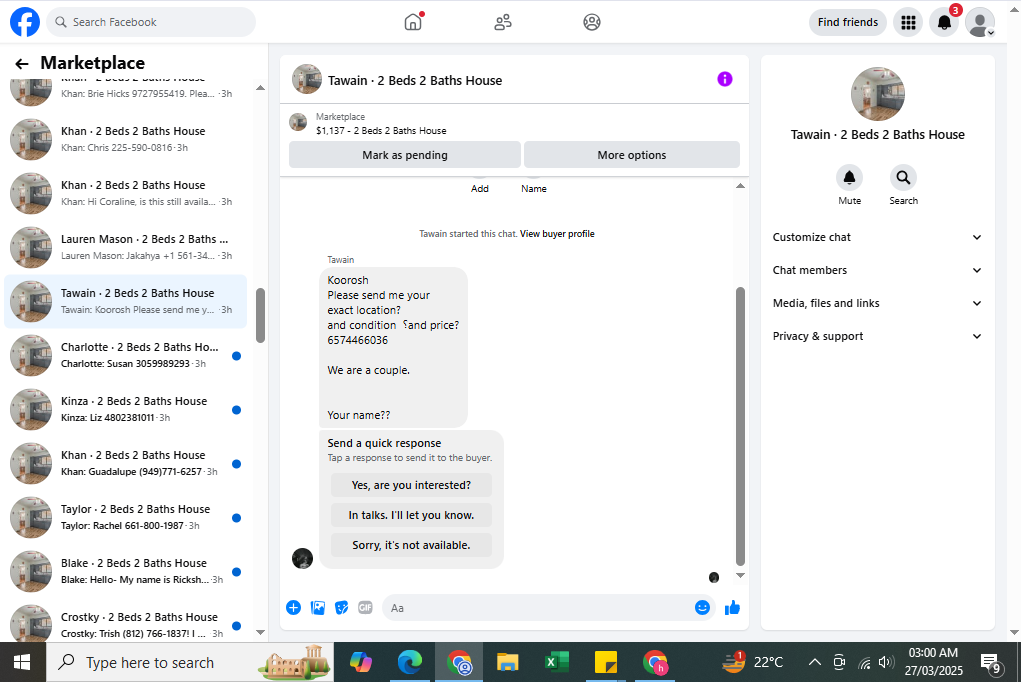Click the listing thumbnail in right panel
1021x682 pixels.
[x=877, y=94]
